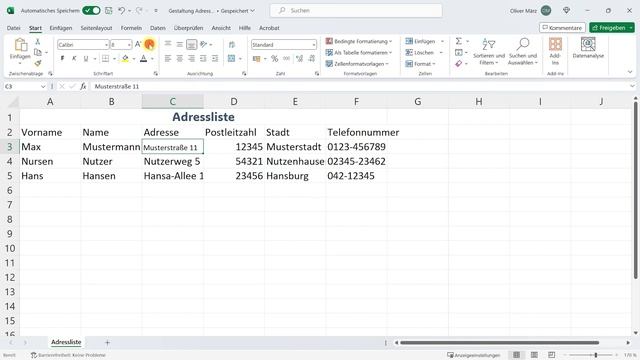Image resolution: width=640 pixels, height=360 pixels.
Task: Click the text orientation icon
Action: coord(204,44)
